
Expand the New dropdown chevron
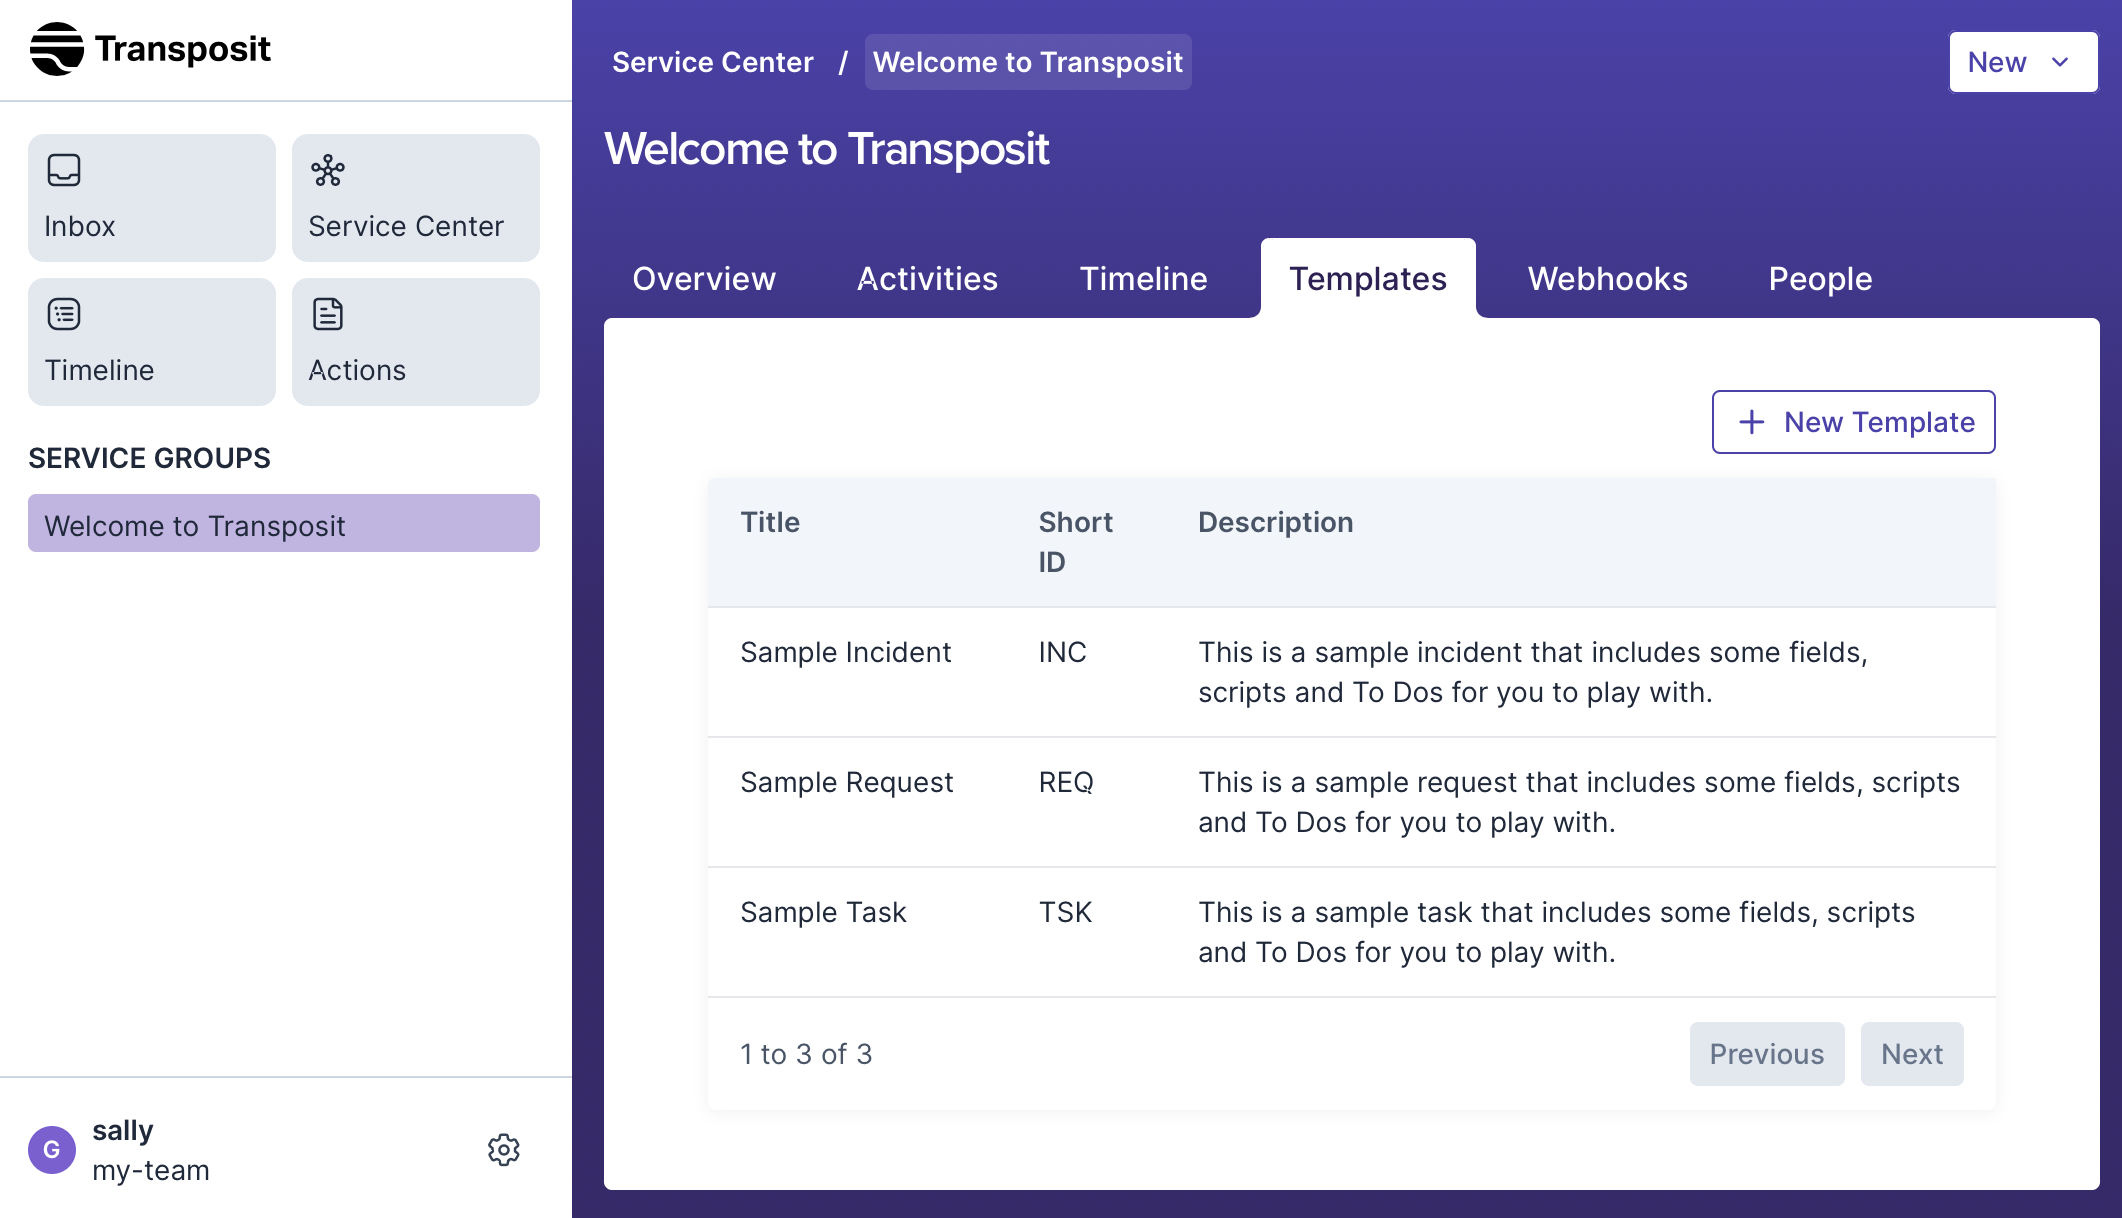[x=2060, y=62]
